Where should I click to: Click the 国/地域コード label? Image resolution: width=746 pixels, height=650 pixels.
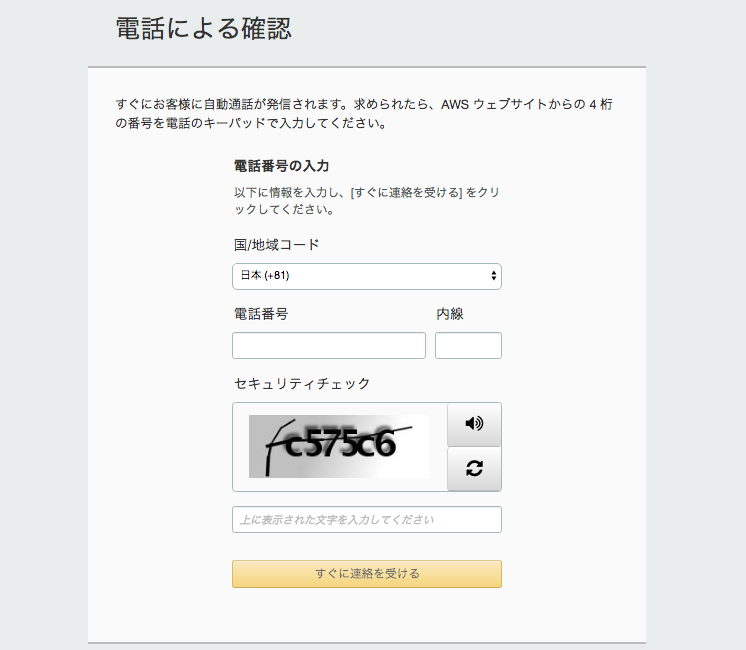[x=276, y=245]
